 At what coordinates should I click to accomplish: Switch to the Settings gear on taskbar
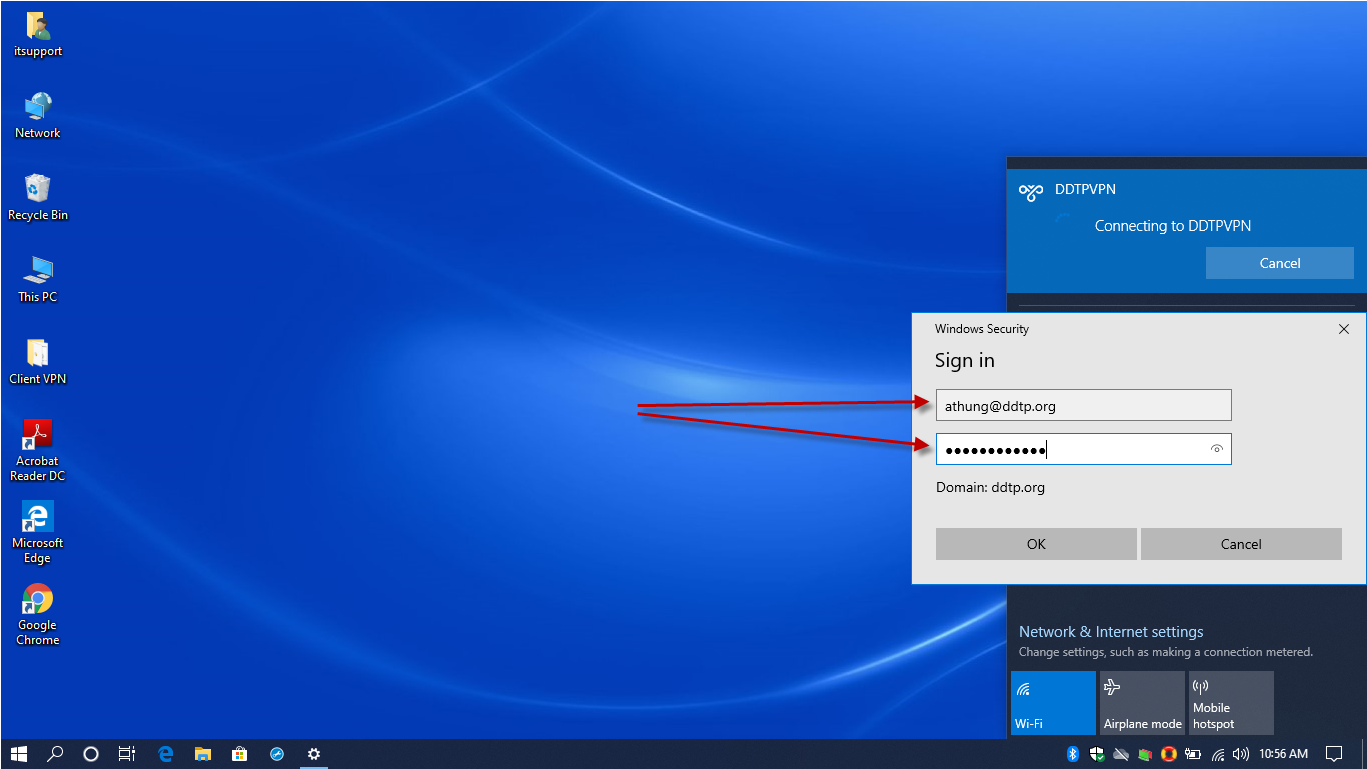[x=314, y=754]
